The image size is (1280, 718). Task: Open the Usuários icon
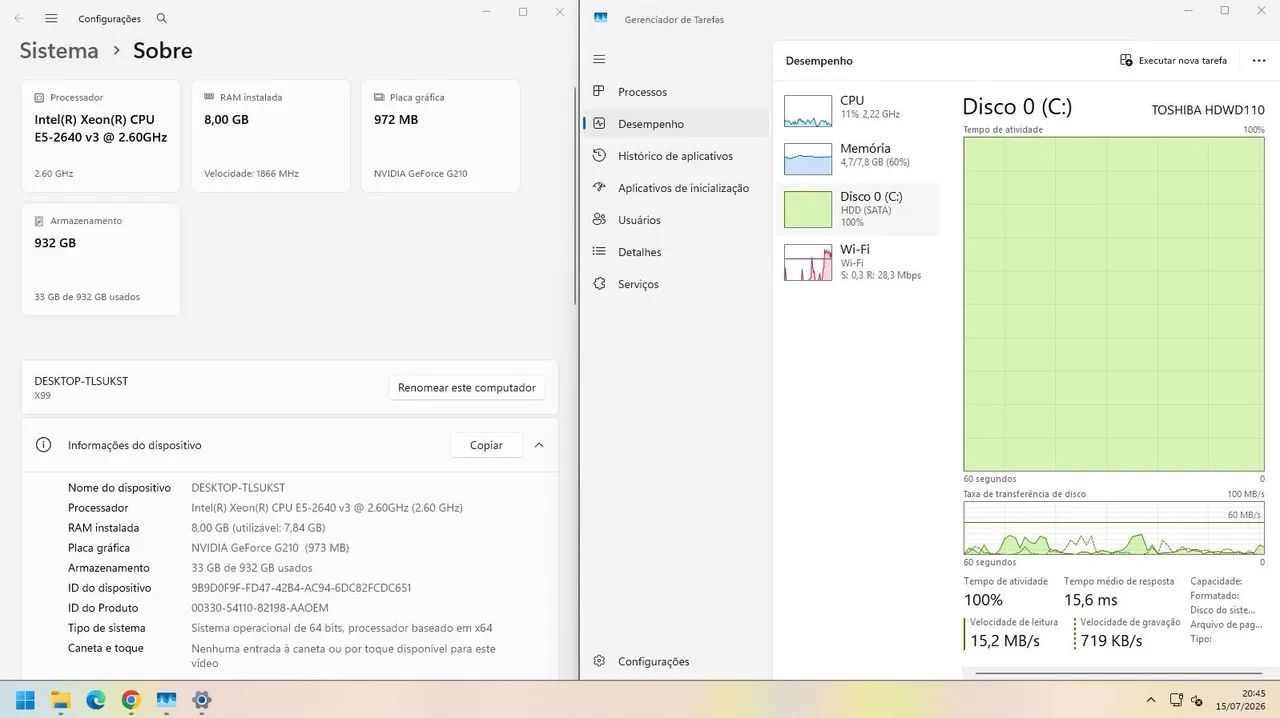599,220
